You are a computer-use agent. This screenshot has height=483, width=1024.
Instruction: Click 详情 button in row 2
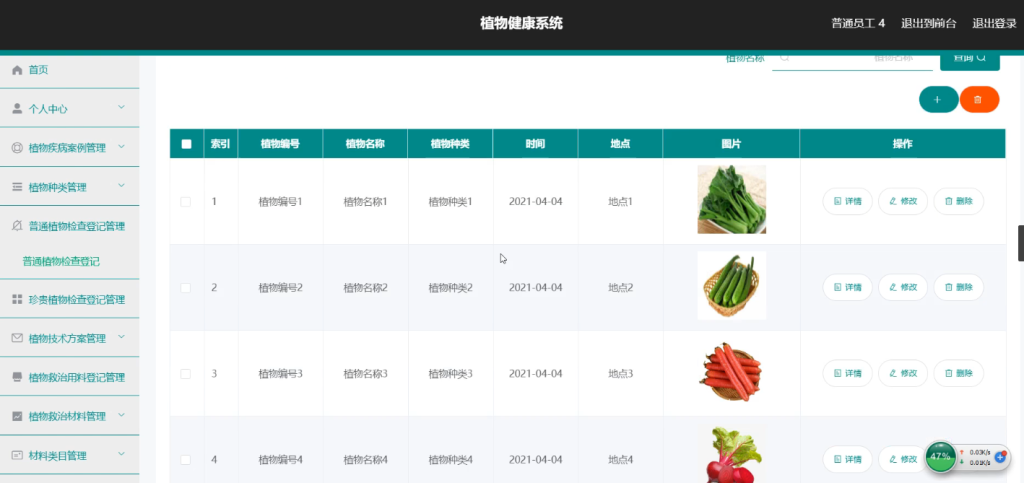click(x=848, y=287)
